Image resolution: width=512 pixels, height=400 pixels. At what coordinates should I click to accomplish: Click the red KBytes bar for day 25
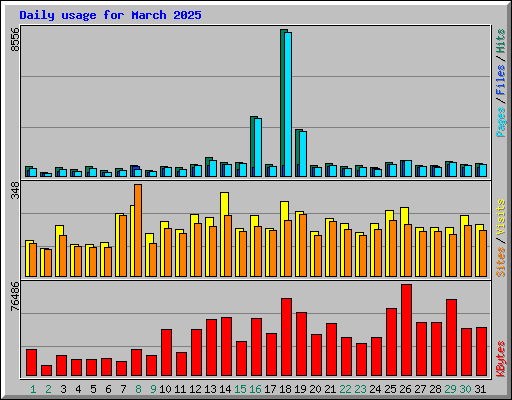(391, 342)
